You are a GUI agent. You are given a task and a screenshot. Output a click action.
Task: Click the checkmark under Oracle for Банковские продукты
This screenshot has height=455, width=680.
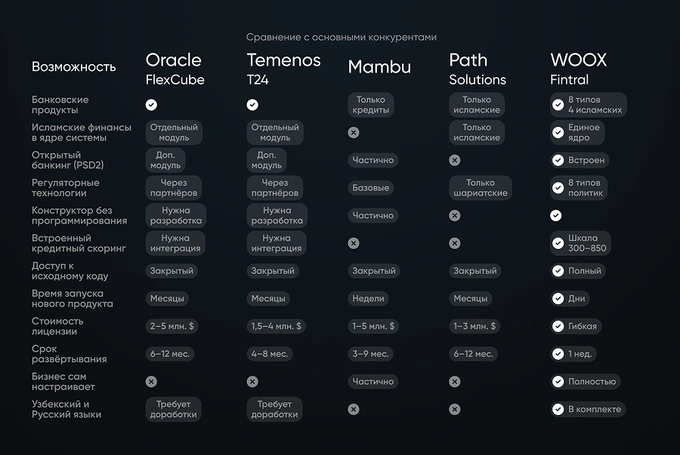[x=151, y=104]
